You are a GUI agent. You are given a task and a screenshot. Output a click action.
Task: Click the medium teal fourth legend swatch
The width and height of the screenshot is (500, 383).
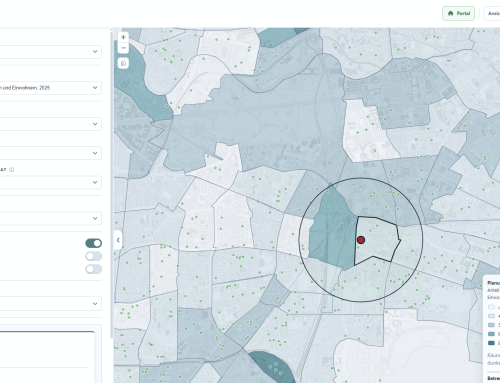pos(491,334)
